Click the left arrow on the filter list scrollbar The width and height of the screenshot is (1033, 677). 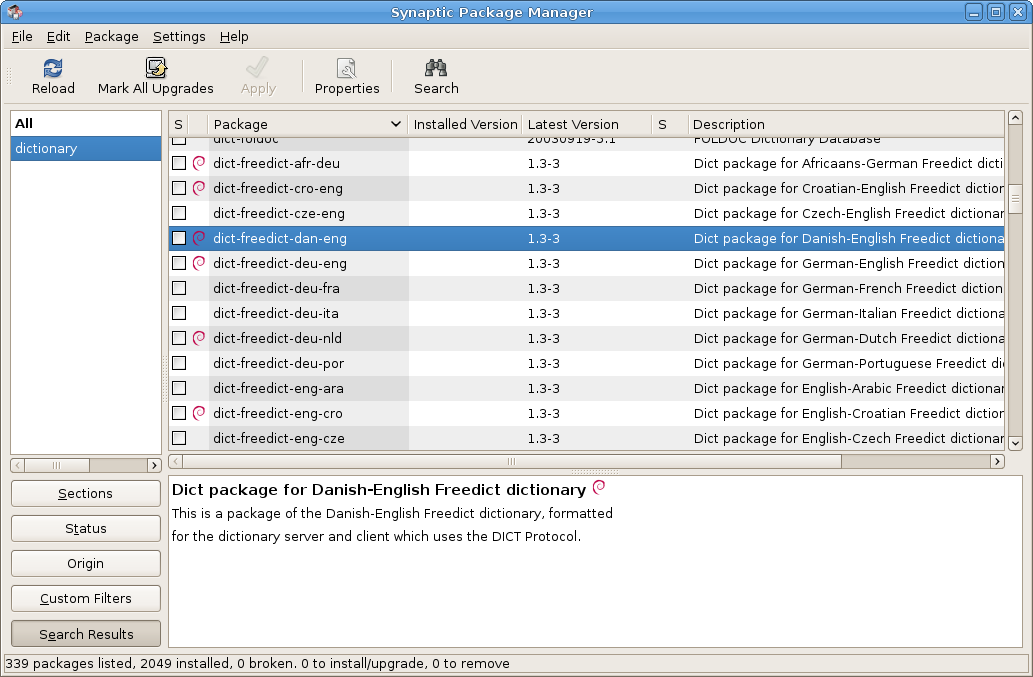[x=18, y=465]
